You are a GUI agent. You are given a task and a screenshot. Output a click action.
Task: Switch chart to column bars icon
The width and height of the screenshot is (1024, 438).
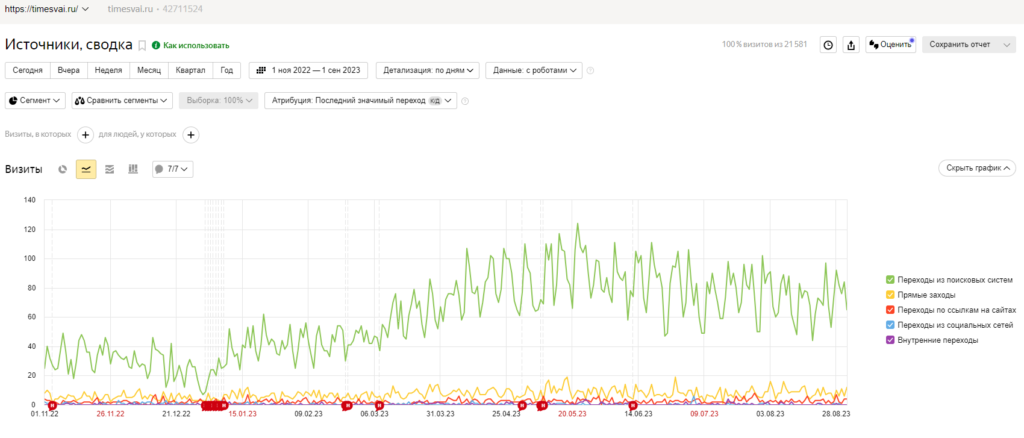coord(133,169)
